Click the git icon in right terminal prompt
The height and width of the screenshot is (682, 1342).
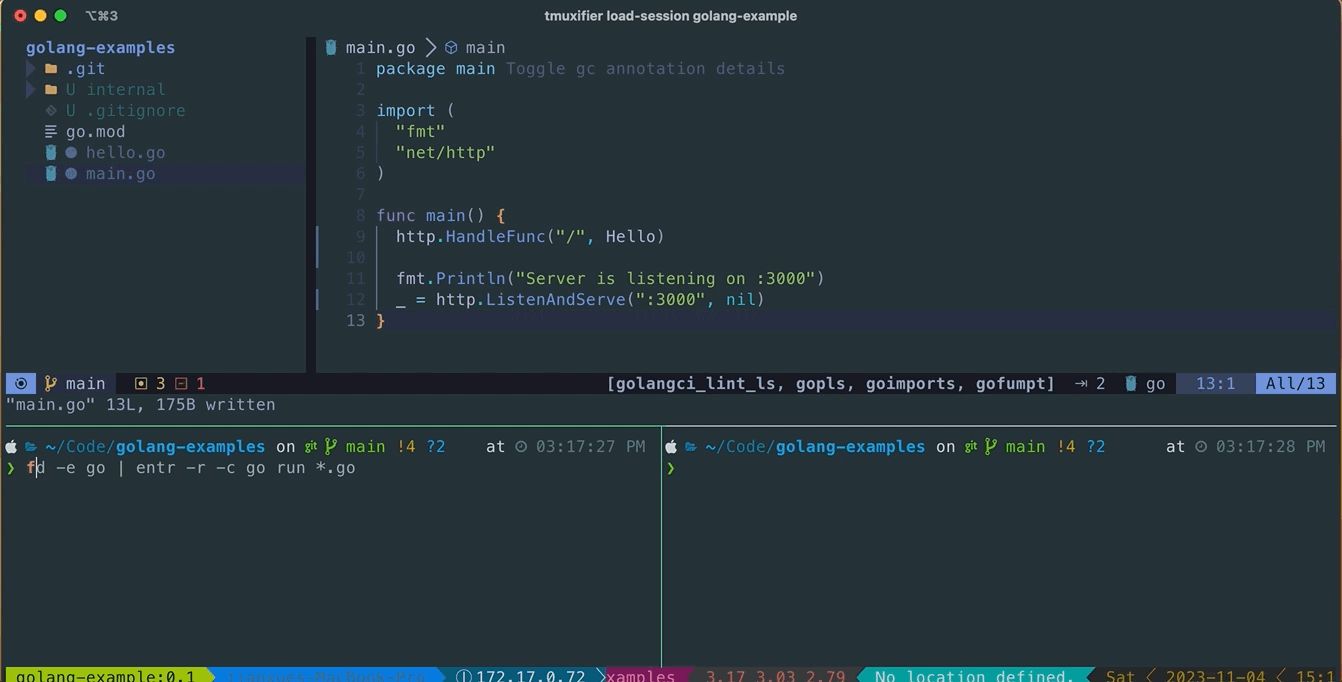pos(971,447)
